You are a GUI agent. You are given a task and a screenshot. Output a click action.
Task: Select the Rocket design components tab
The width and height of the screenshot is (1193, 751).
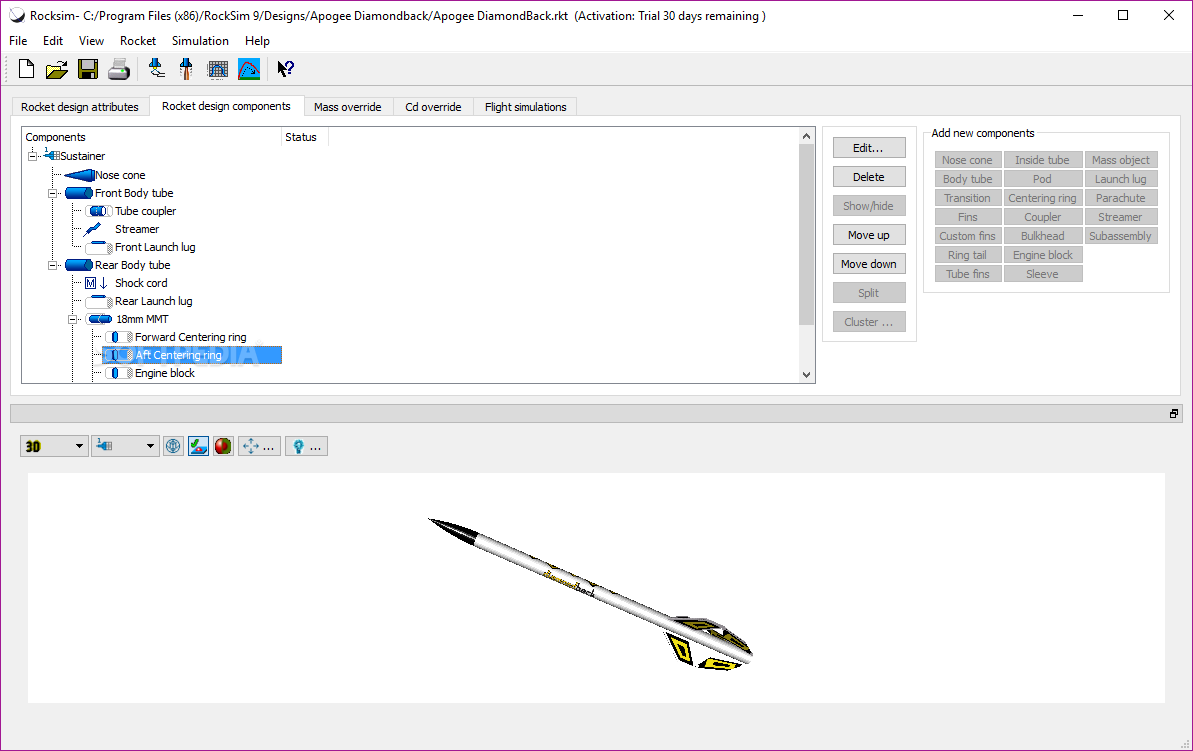[226, 107]
